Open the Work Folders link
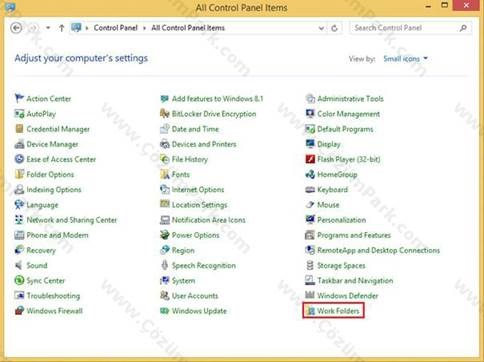 (x=338, y=311)
